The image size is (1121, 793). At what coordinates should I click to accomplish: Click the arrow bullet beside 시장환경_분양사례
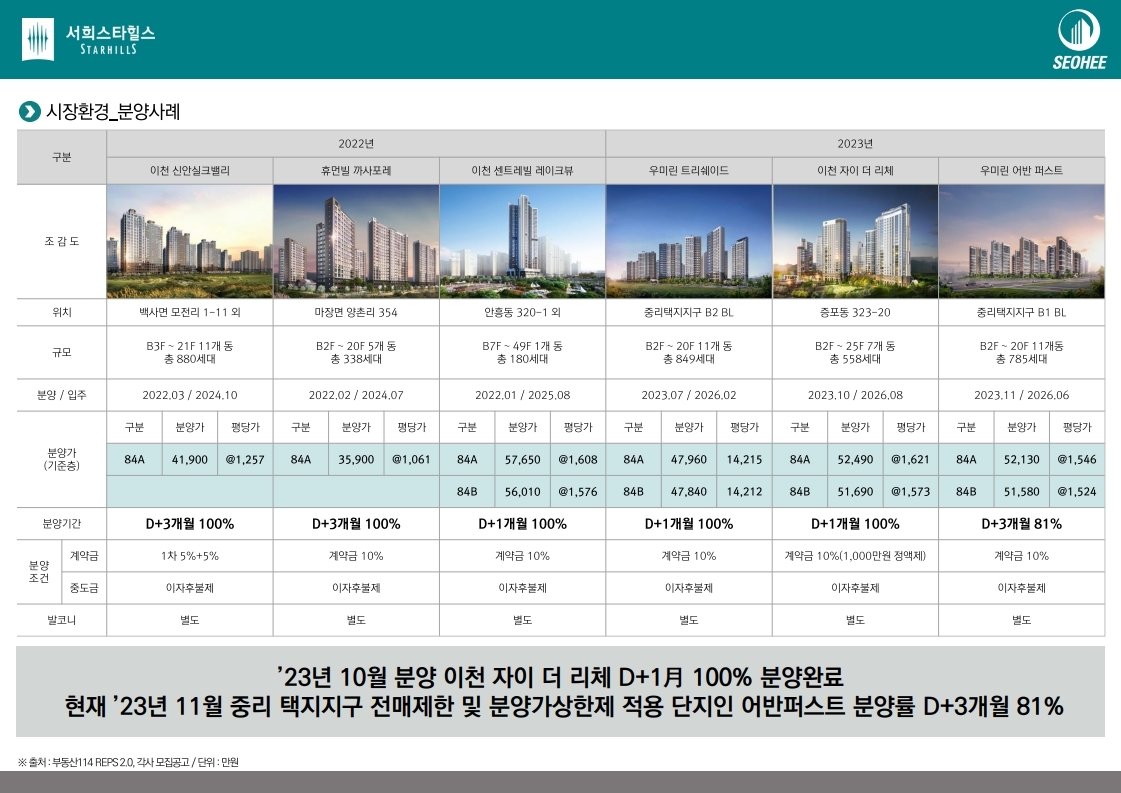(29, 112)
